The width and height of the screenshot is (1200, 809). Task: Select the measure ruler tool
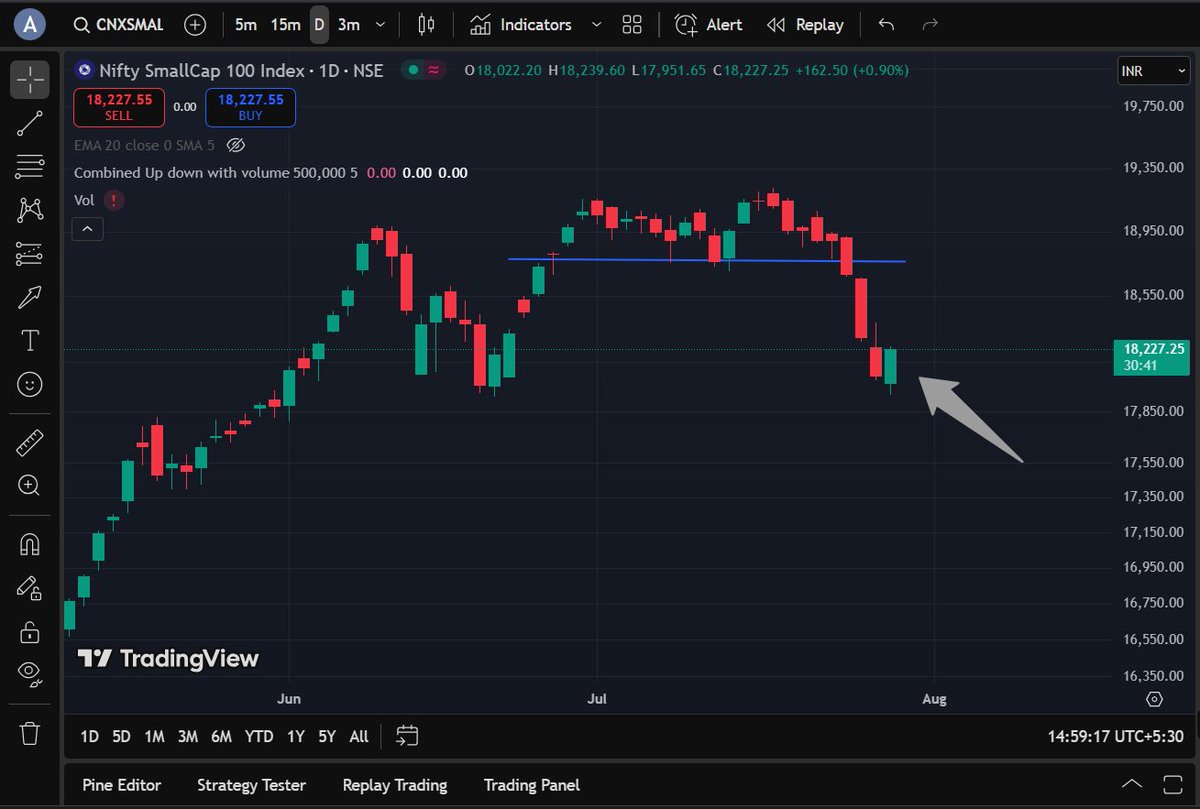(x=29, y=441)
